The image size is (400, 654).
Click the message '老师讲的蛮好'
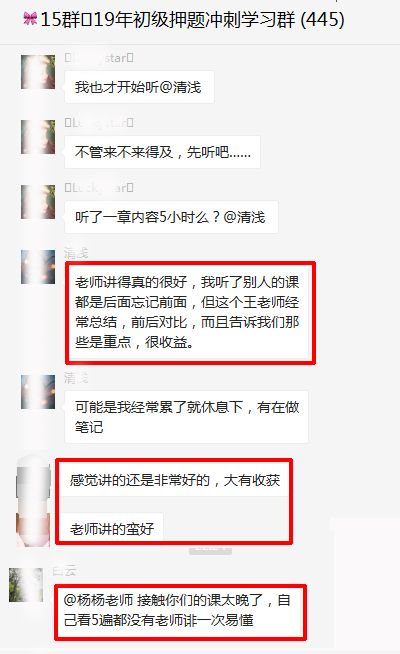tap(112, 529)
